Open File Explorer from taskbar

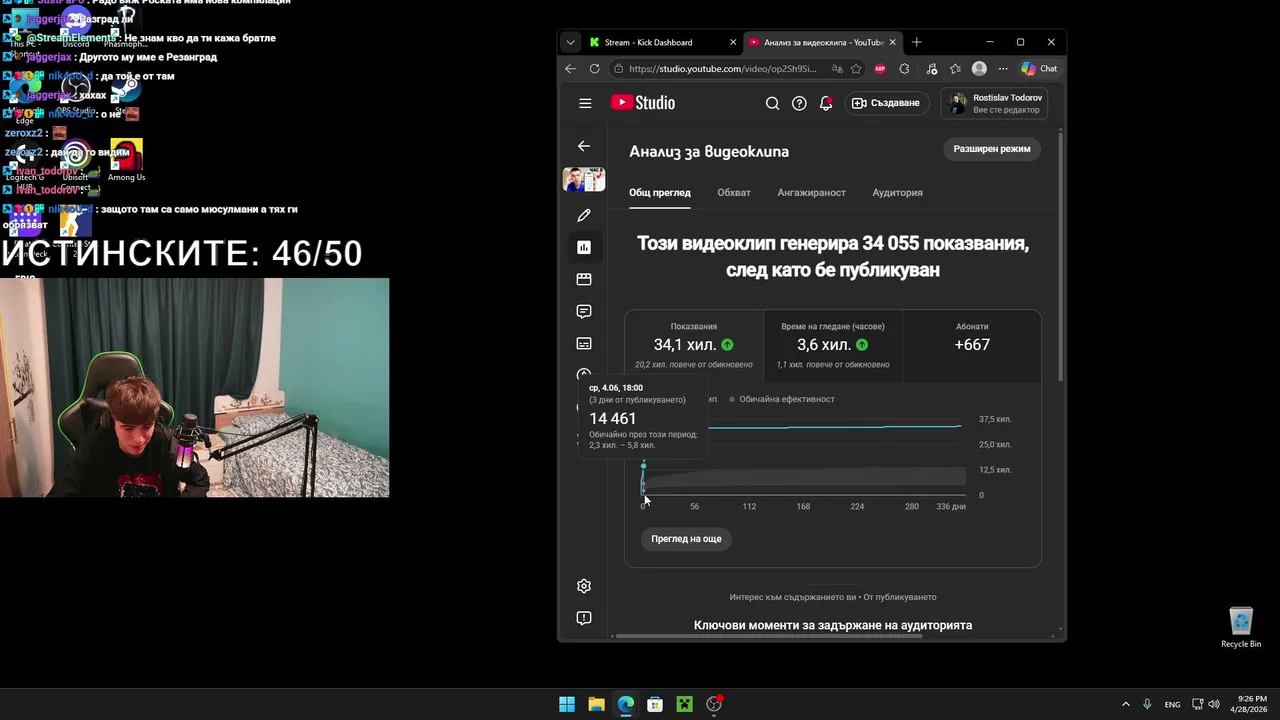[x=596, y=704]
